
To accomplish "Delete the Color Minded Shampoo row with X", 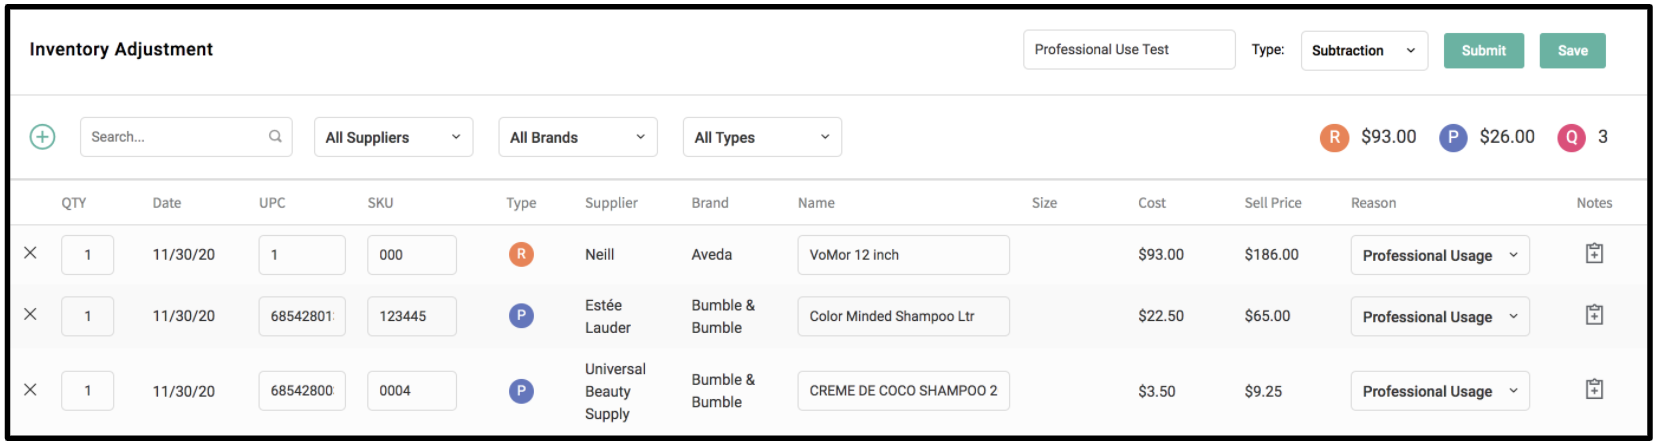I will (x=30, y=314).
